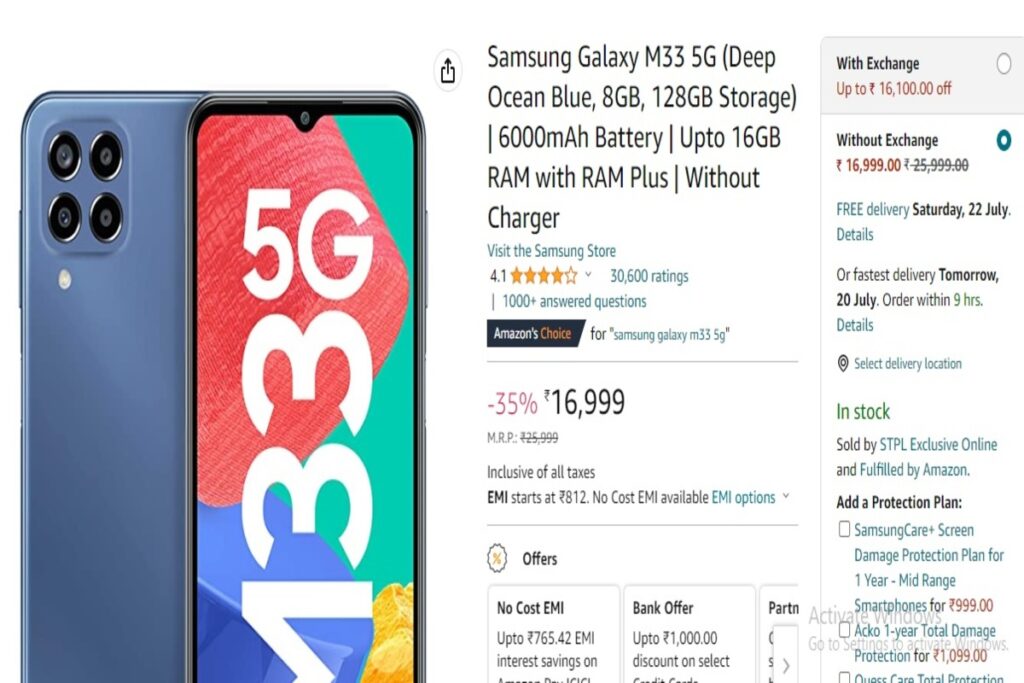Click Select delivery location
1024x683 pixels.
point(908,364)
